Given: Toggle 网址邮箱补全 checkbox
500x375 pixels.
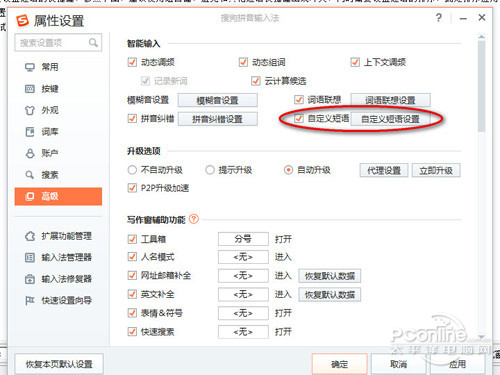Looking at the screenshot, I should coord(132,275).
